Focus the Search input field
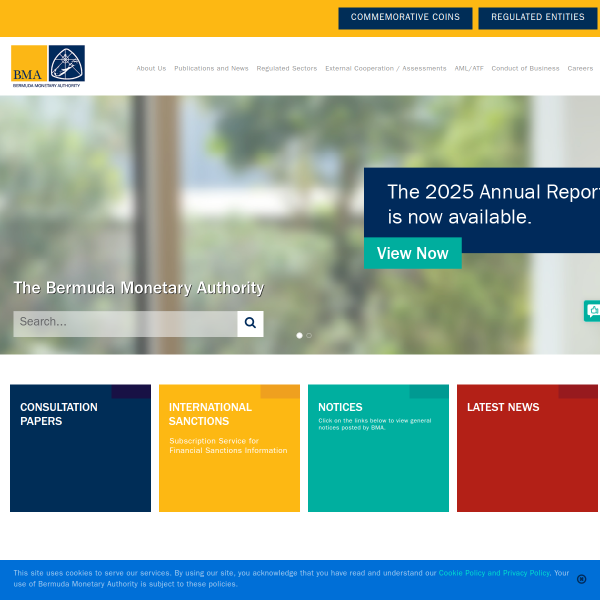 point(125,323)
